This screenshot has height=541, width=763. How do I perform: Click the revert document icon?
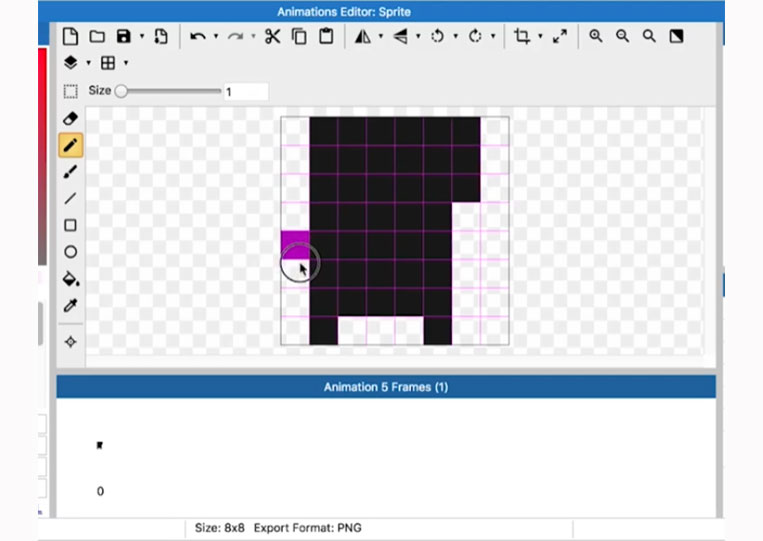click(x=161, y=36)
